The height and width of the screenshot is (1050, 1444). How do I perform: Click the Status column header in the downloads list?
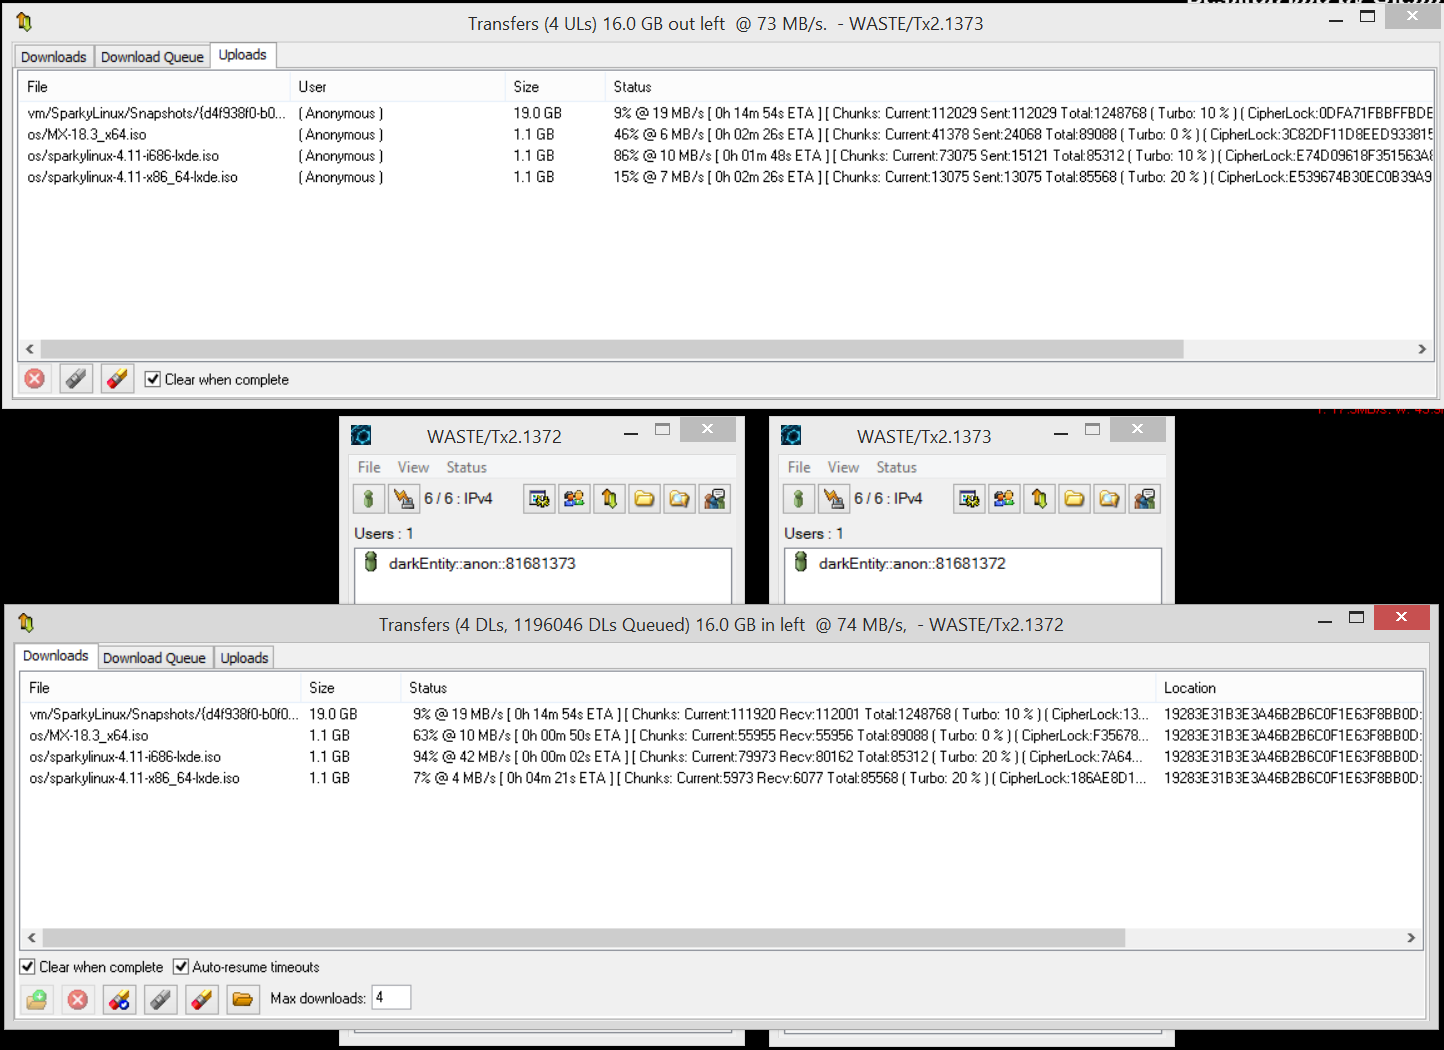pyautogui.click(x=779, y=688)
